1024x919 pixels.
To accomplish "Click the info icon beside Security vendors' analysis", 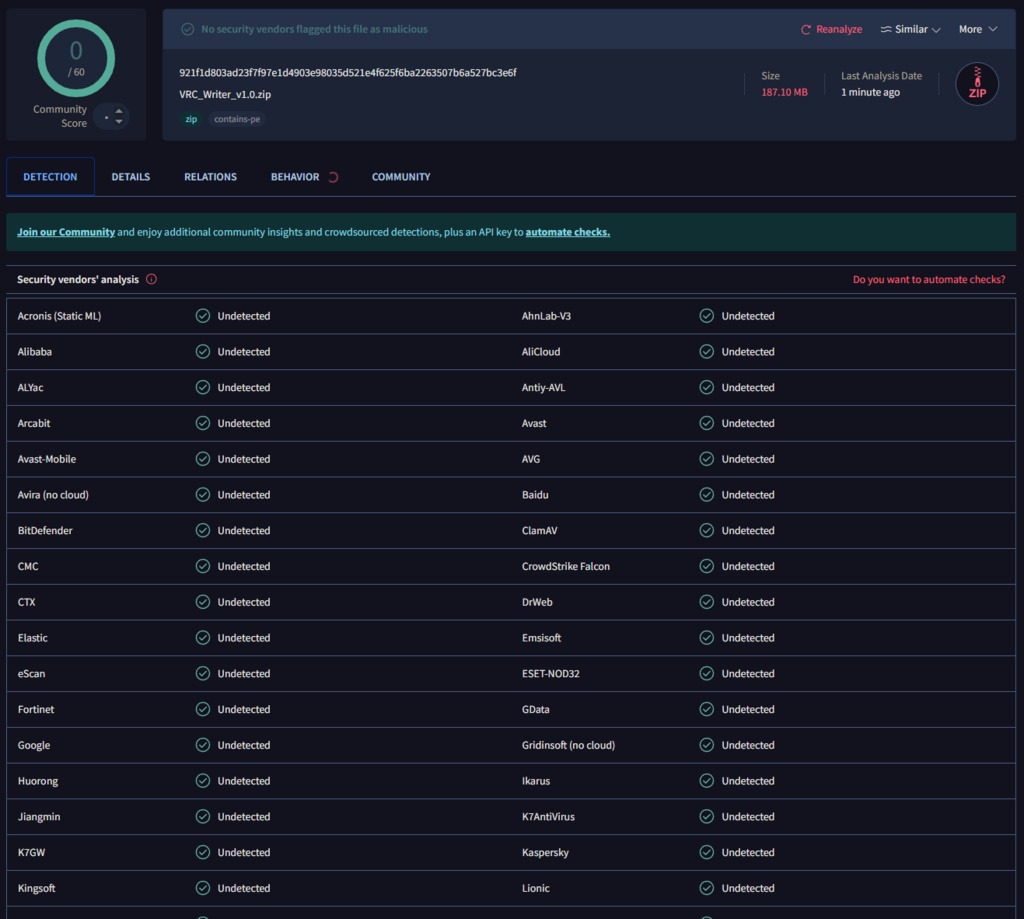I will tap(152, 279).
